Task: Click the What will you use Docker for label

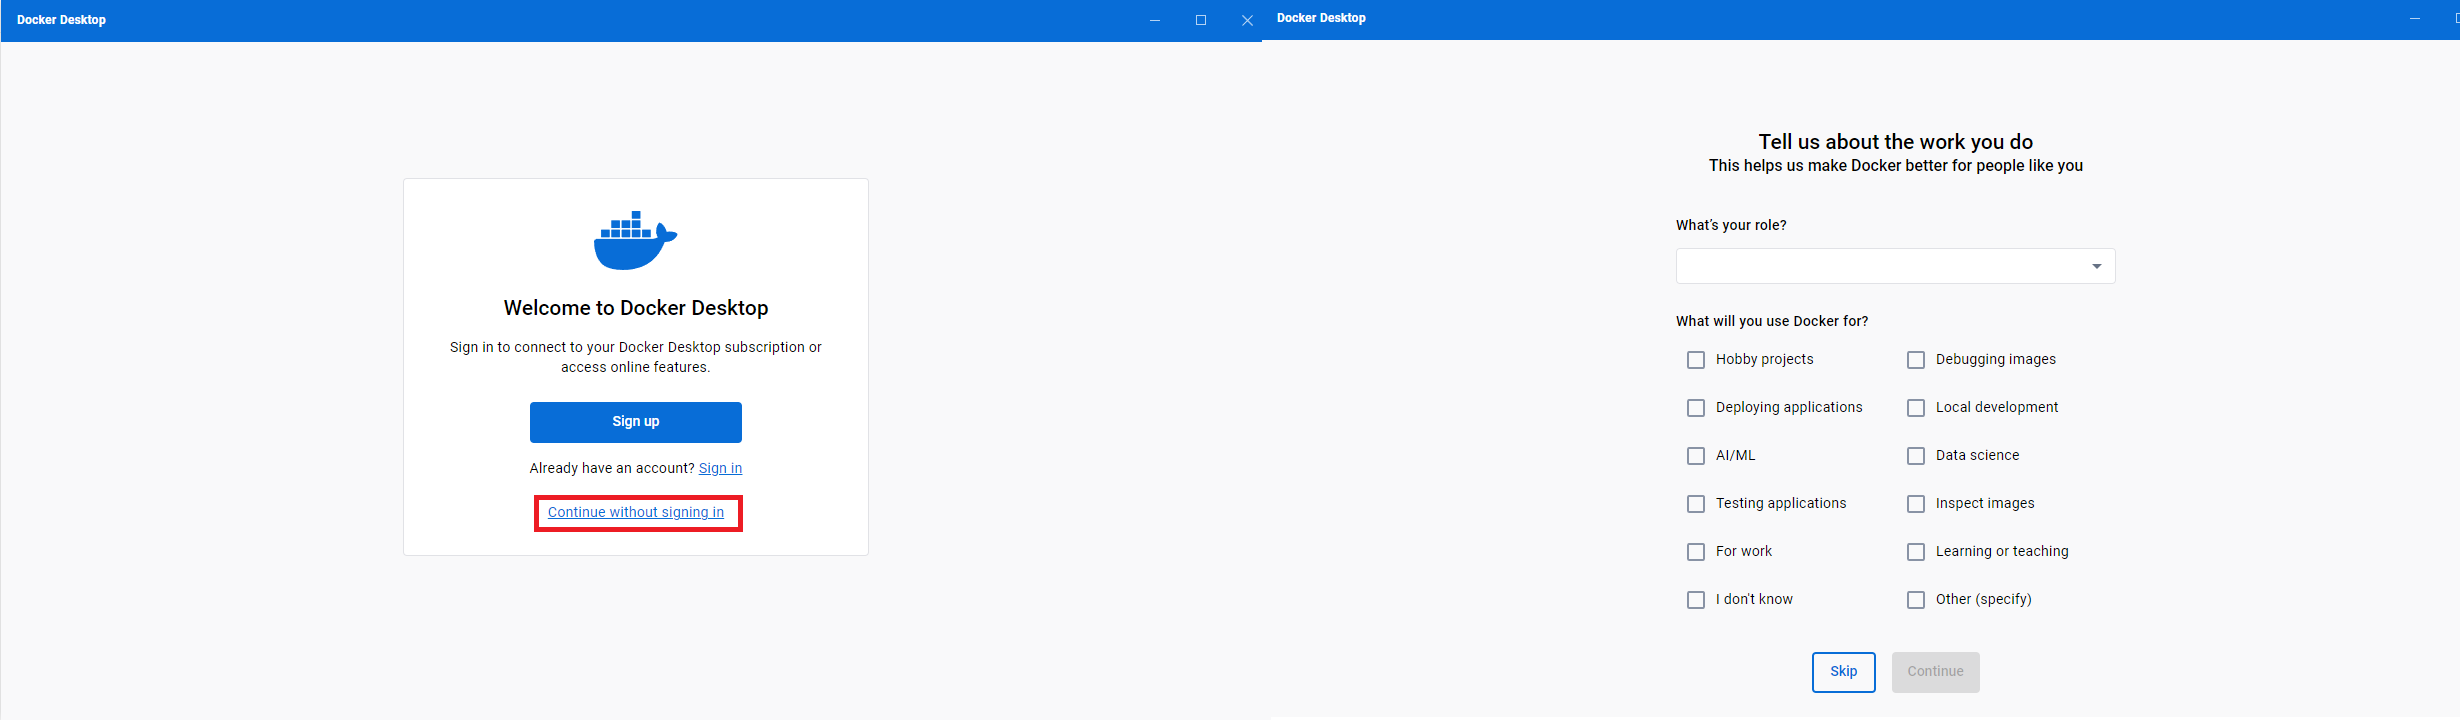Action: point(1772,321)
